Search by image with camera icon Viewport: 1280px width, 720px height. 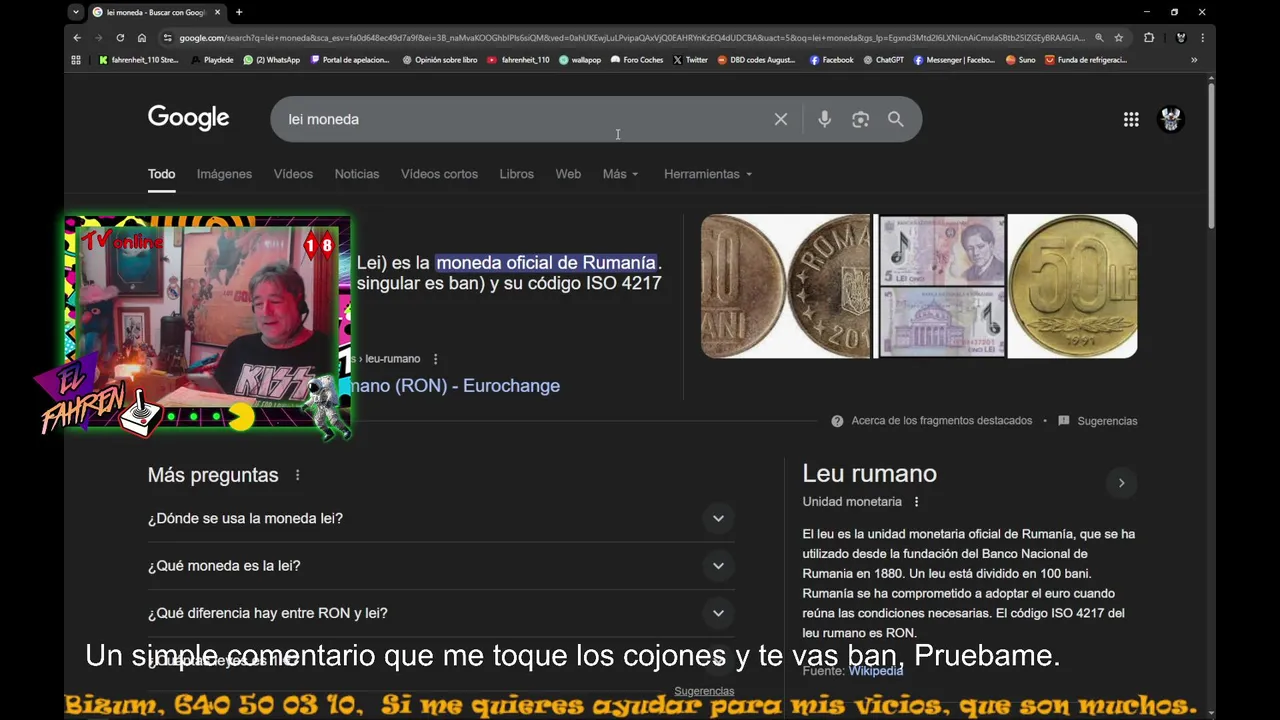[860, 119]
